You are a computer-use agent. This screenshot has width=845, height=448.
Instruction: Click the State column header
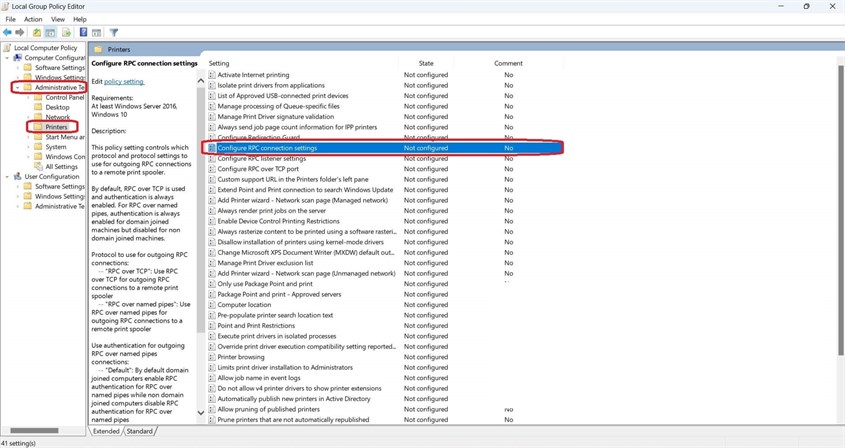(x=418, y=63)
